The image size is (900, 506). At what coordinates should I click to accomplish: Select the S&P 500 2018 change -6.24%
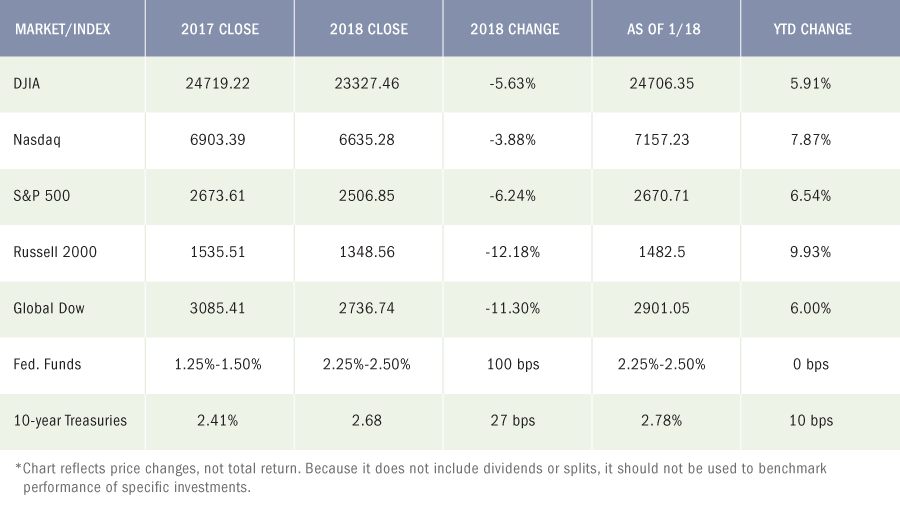click(513, 196)
